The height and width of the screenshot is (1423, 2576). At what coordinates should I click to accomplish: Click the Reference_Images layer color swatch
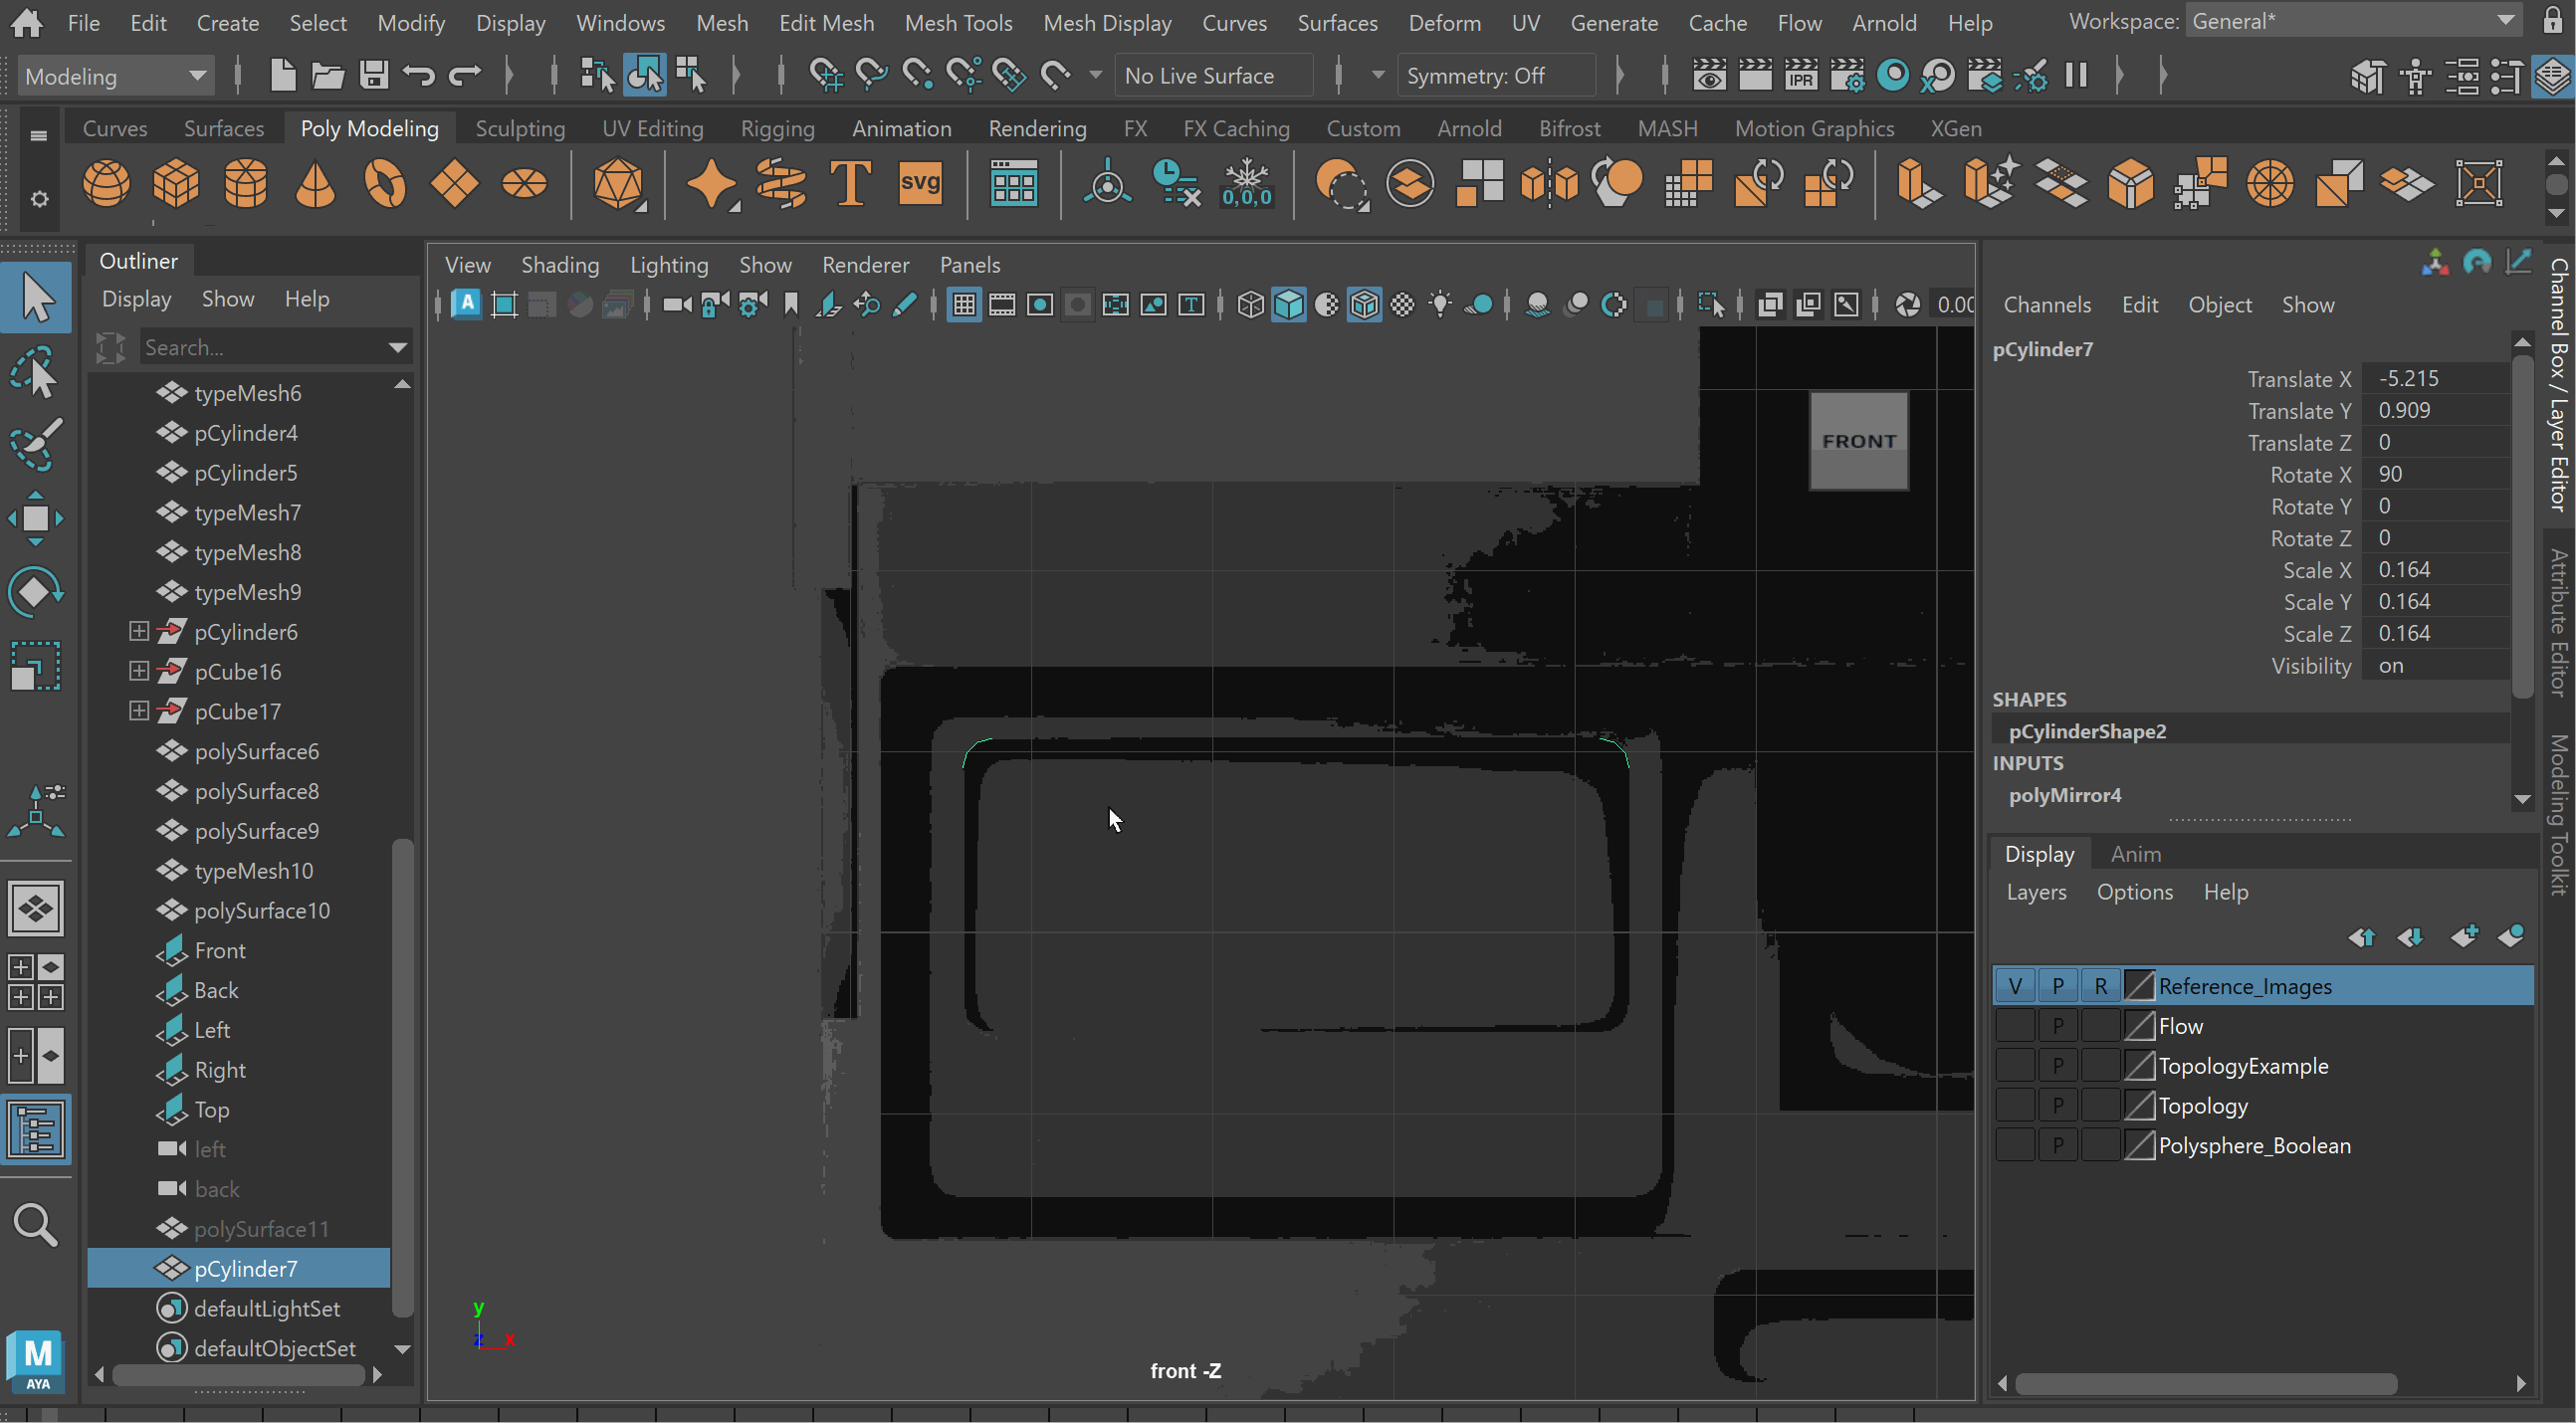2138,986
